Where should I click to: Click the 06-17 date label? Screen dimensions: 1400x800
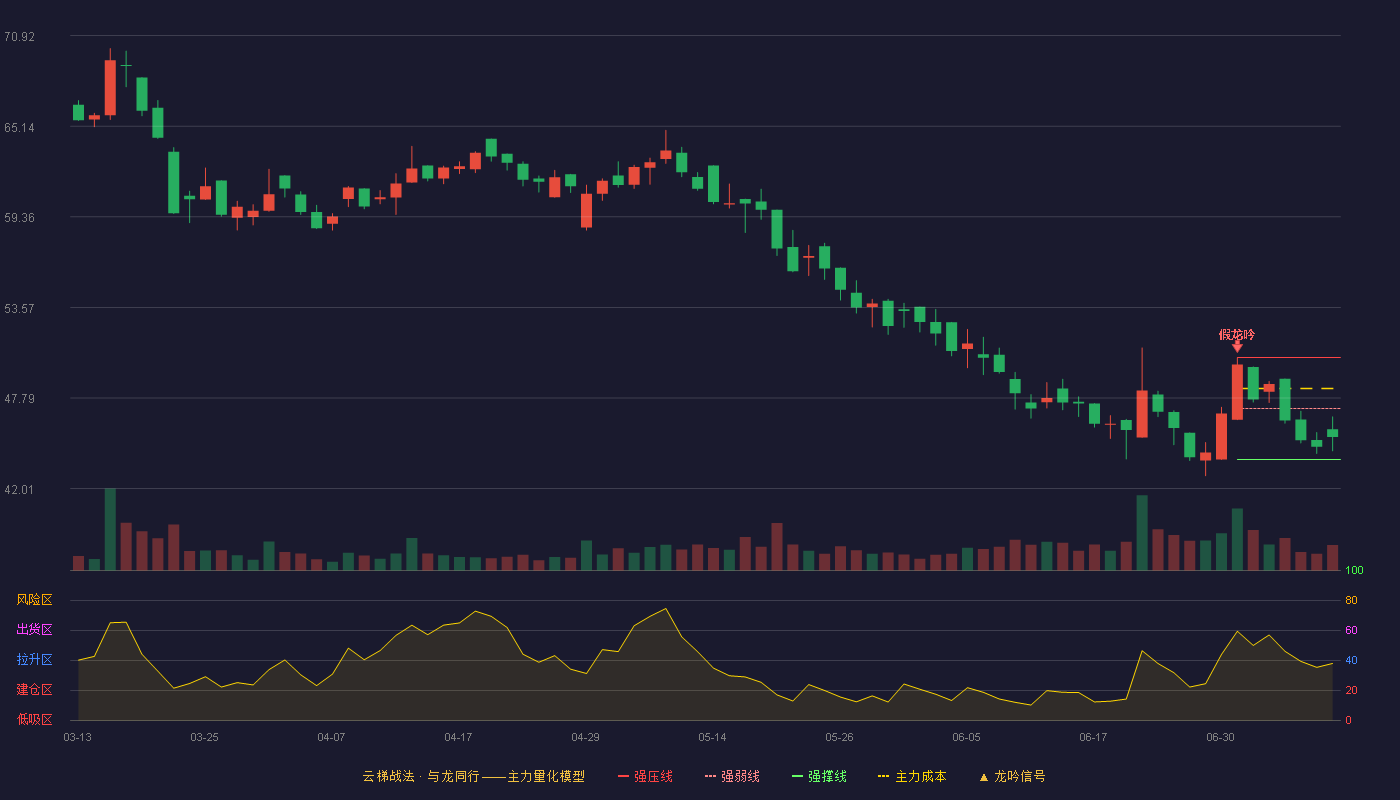coord(1093,737)
